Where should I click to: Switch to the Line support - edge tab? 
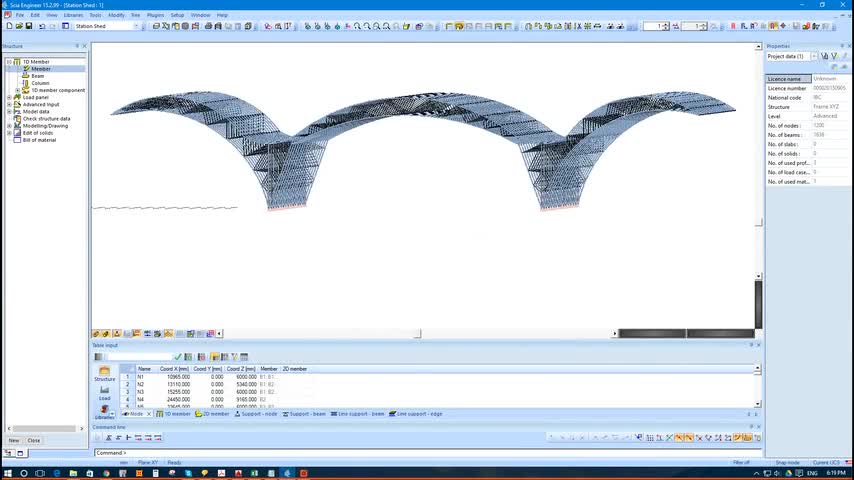tap(416, 414)
